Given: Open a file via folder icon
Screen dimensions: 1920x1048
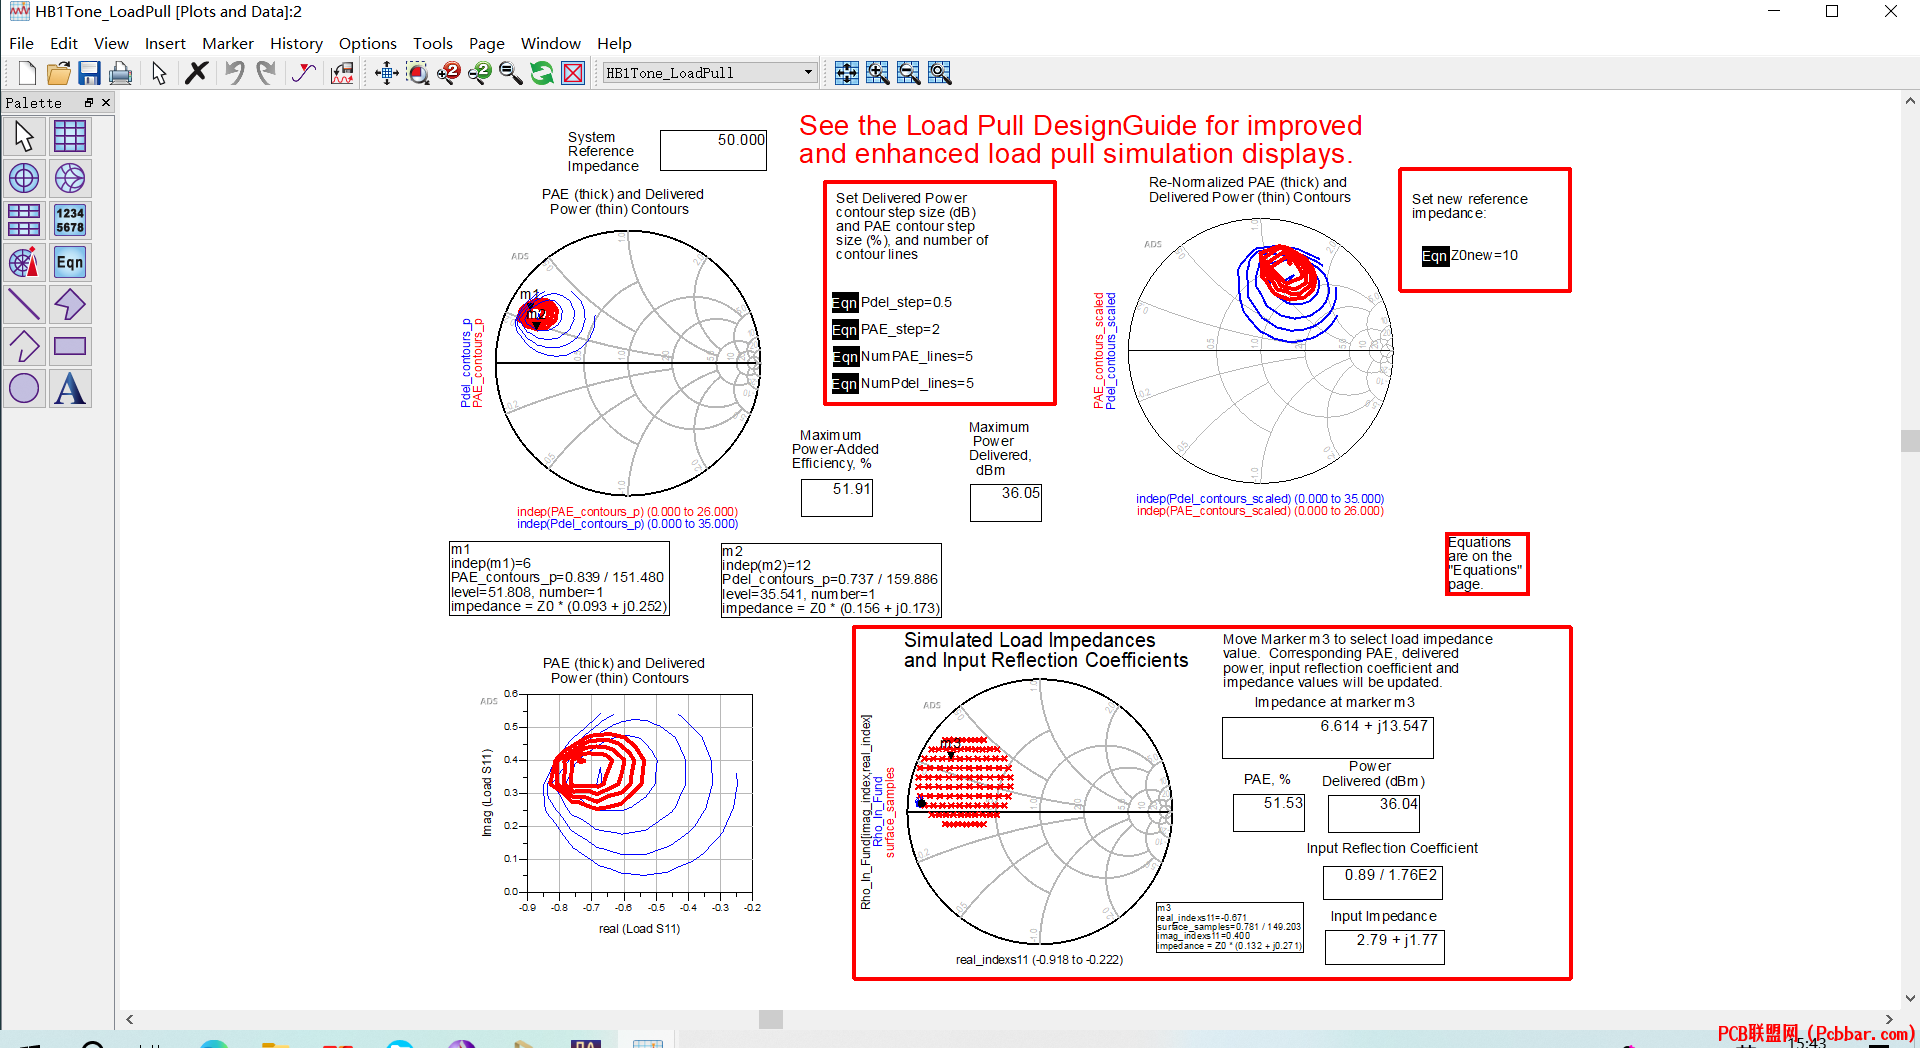Looking at the screenshot, I should pyautogui.click(x=58, y=73).
